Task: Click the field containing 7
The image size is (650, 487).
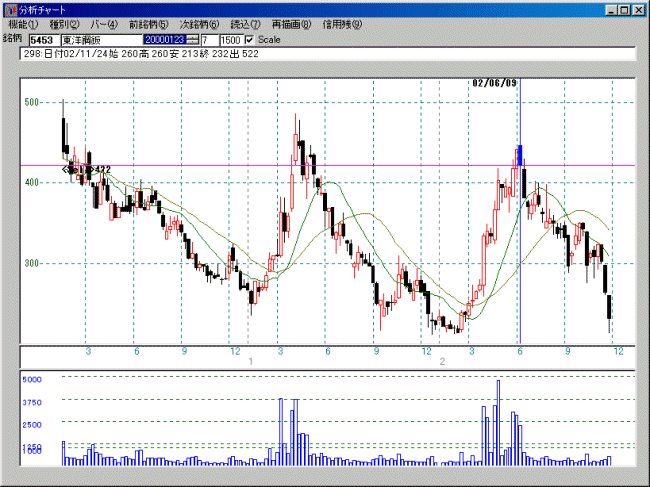Action: 210,40
